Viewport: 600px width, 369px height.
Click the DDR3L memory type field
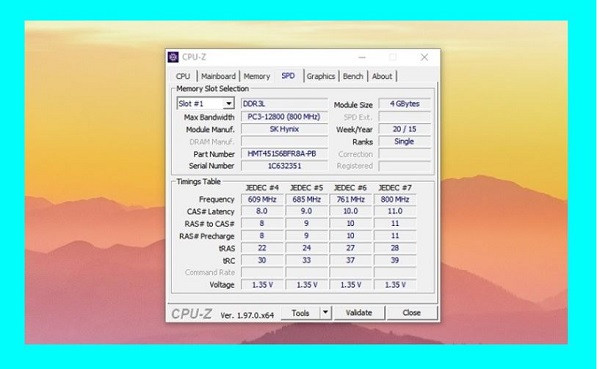click(x=284, y=104)
